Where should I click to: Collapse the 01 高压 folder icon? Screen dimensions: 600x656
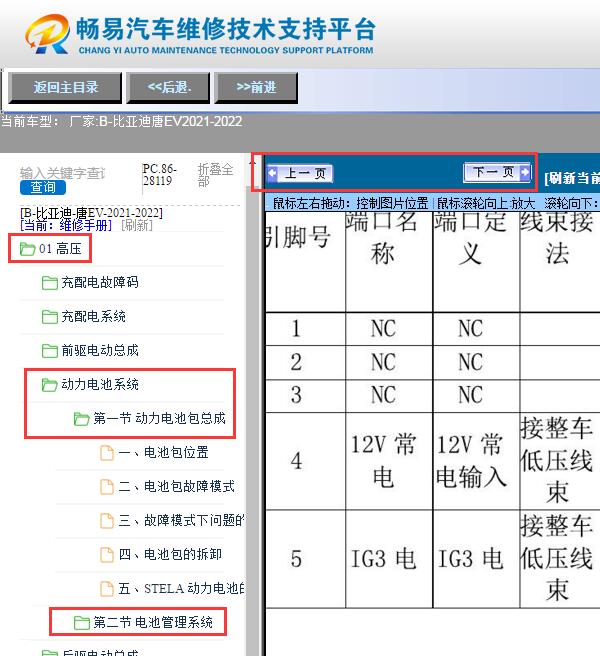click(28, 249)
